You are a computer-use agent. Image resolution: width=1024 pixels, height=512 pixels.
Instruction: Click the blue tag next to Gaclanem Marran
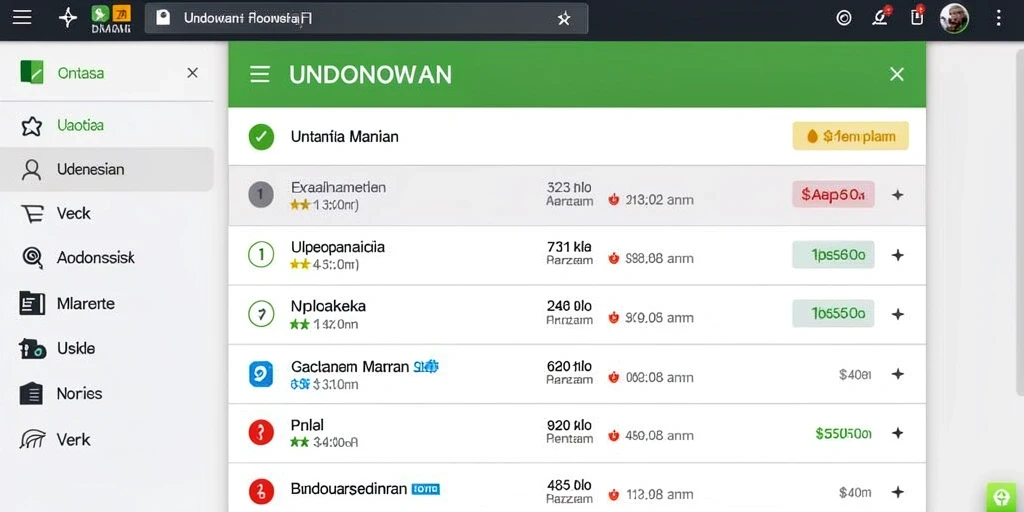pos(426,367)
